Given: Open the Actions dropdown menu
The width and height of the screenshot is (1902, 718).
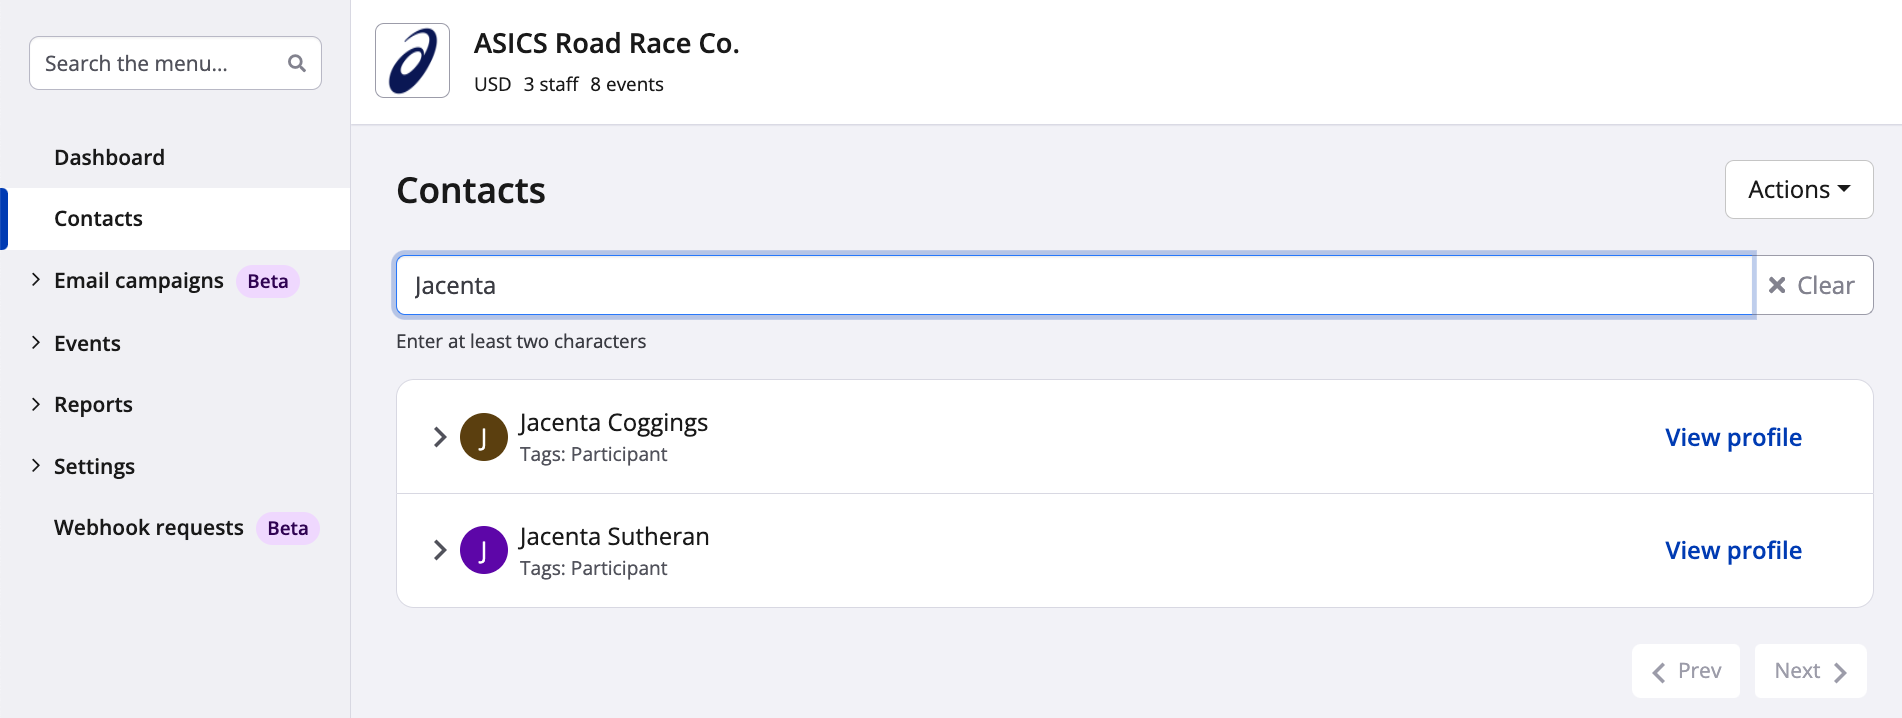Looking at the screenshot, I should click(1798, 189).
